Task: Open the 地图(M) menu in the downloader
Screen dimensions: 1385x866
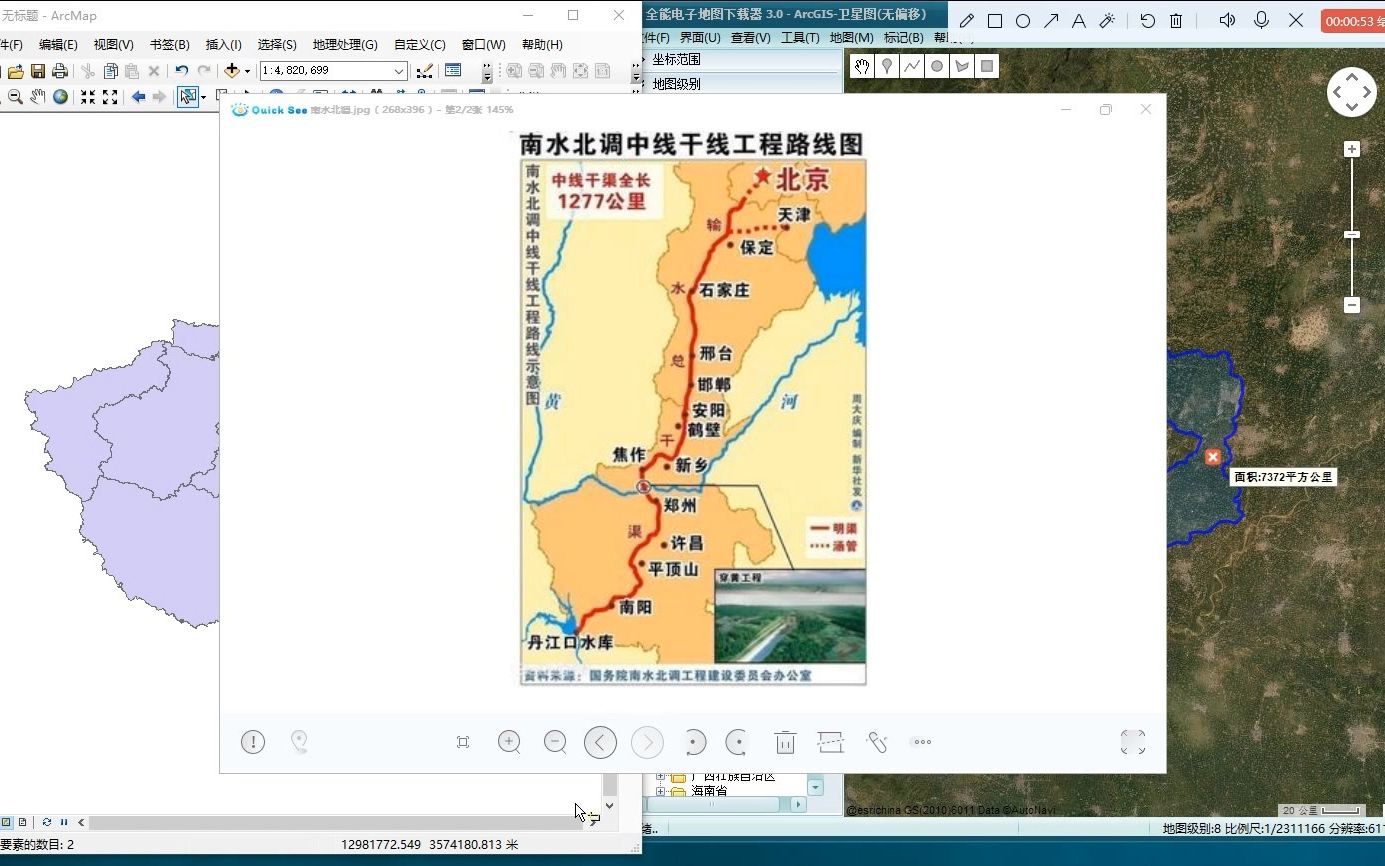Action: 851,37
